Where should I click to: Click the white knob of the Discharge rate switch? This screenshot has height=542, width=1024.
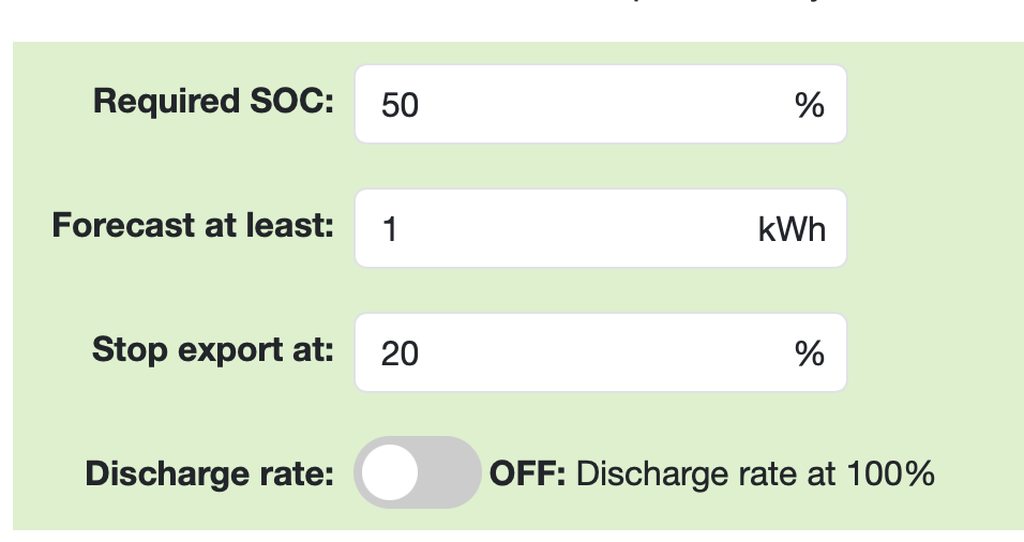click(390, 473)
